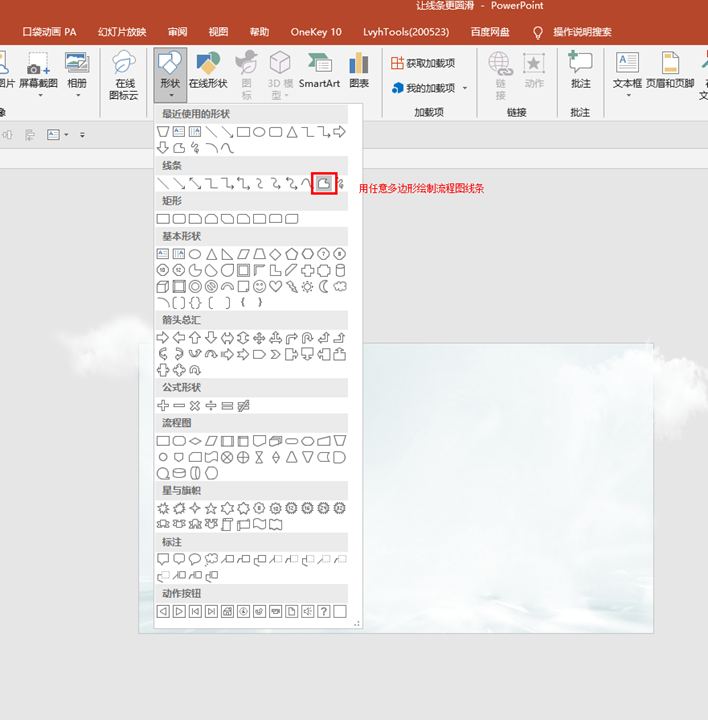708x720 pixels.
Task: Select the Heart shape in 基本形状
Action: click(x=275, y=287)
